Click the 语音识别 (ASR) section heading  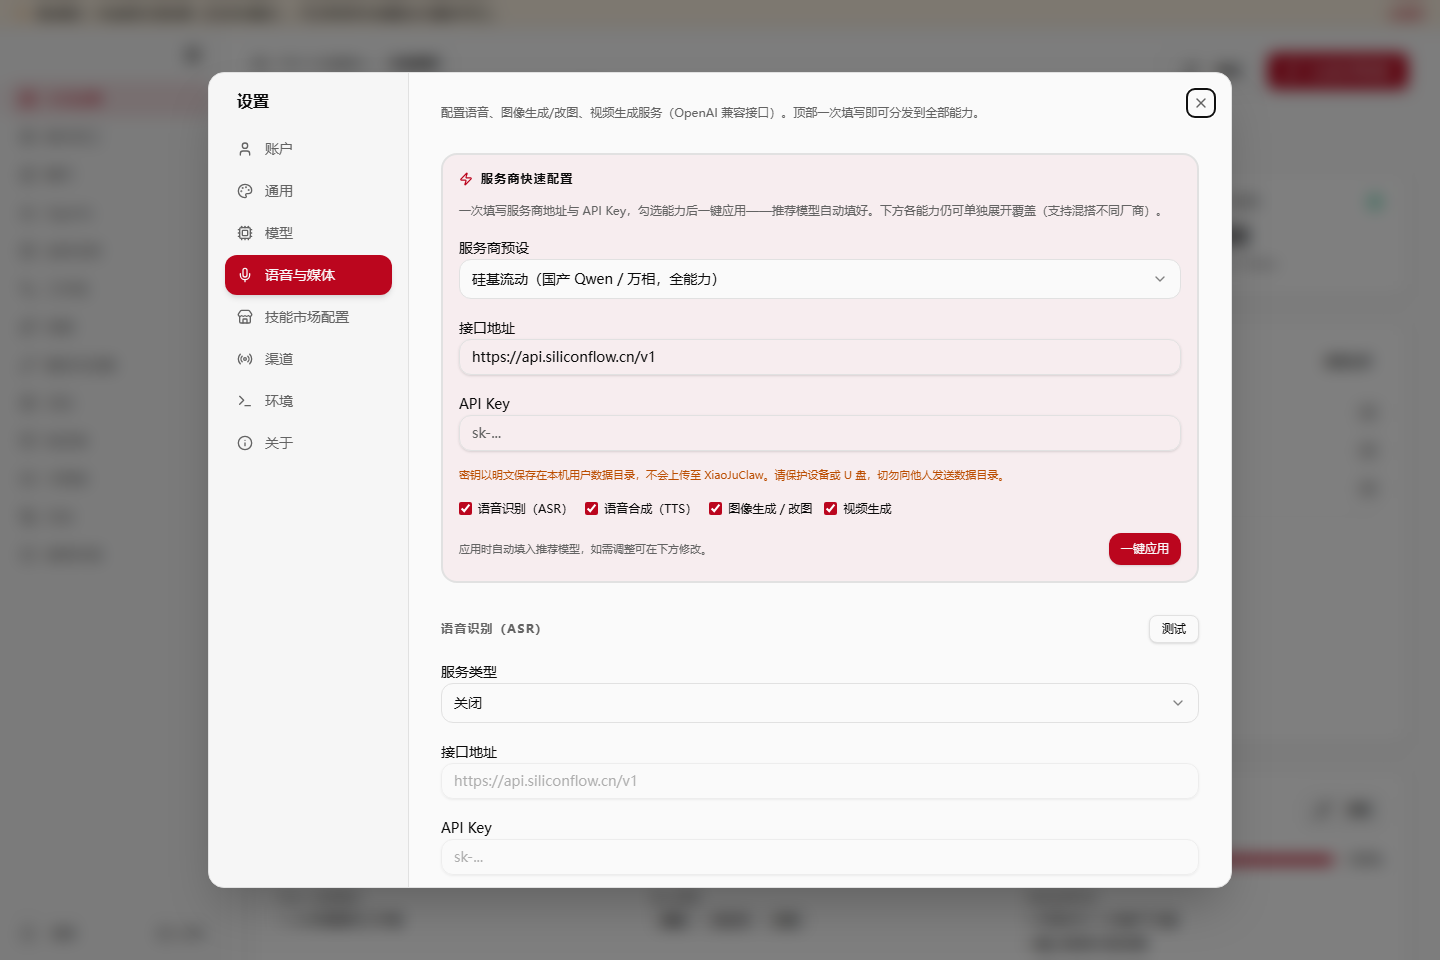490,629
